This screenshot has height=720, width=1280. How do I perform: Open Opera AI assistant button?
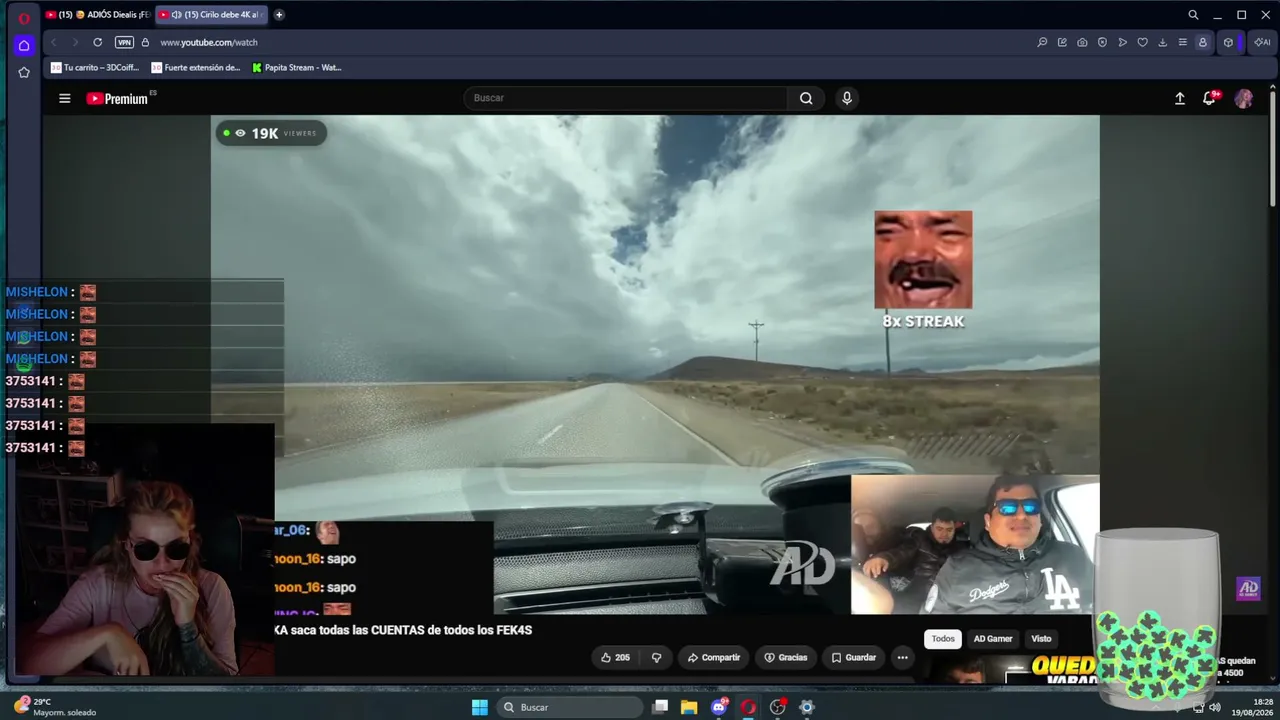(x=1262, y=42)
